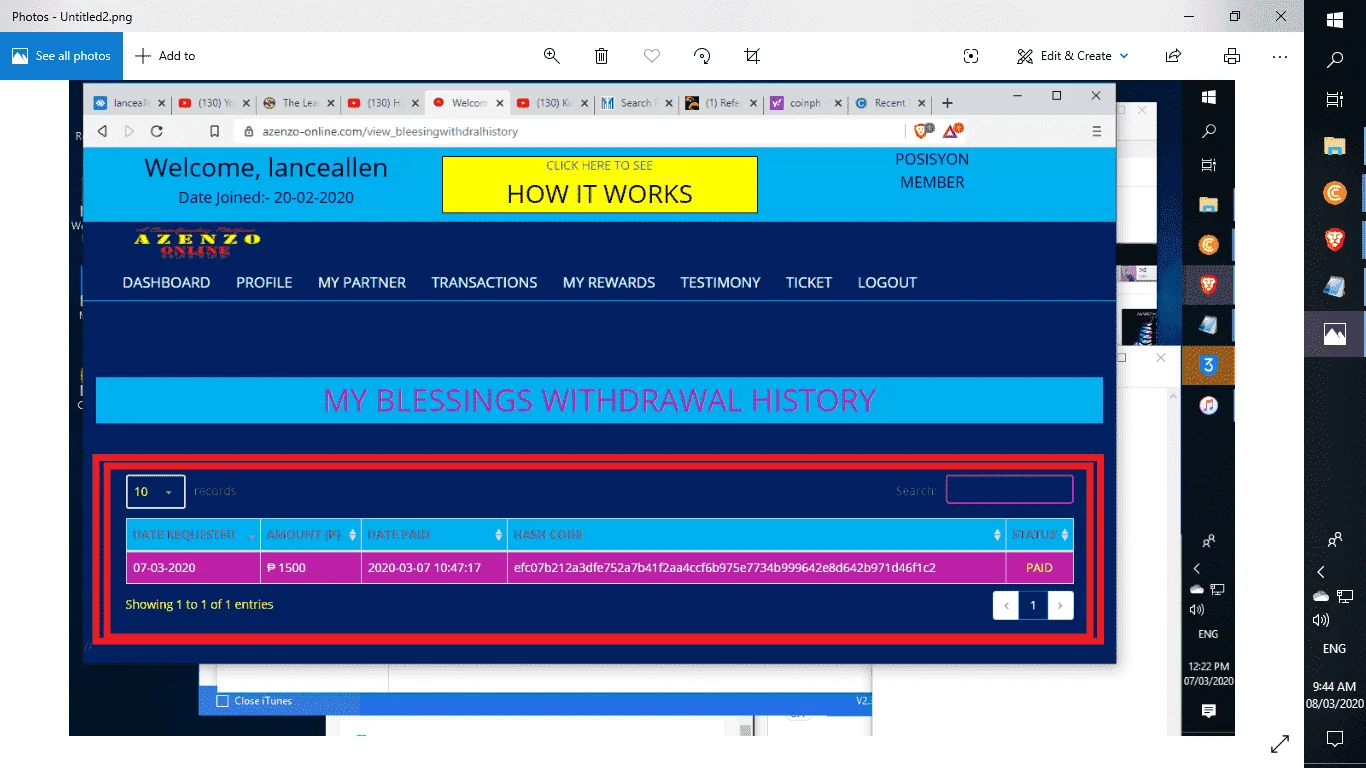The width and height of the screenshot is (1366, 768).
Task: Switch to the 'Recent' browser tab
Action: (x=889, y=103)
